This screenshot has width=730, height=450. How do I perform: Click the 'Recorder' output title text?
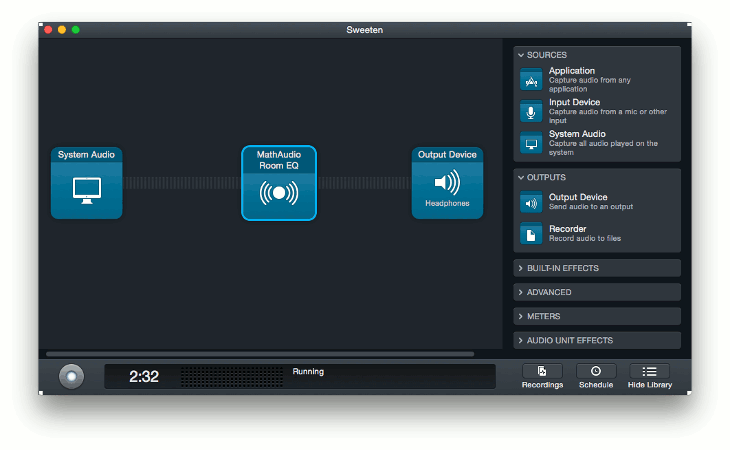[568, 229]
